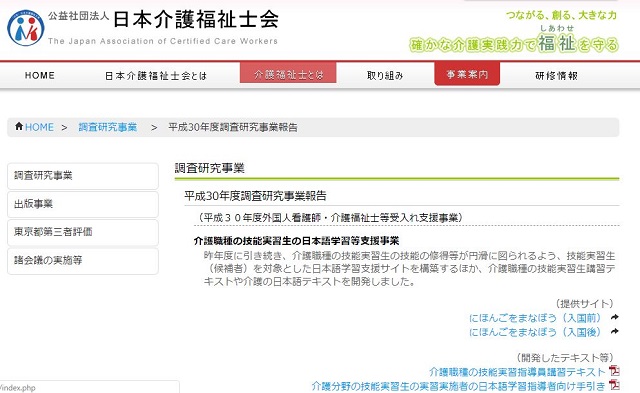Open the 研修情報 navigation item
Image resolution: width=640 pixels, height=393 pixels.
[556, 75]
